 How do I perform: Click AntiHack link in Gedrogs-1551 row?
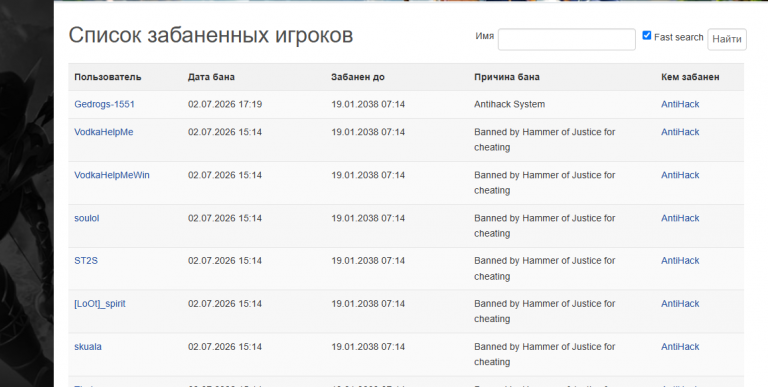(680, 104)
